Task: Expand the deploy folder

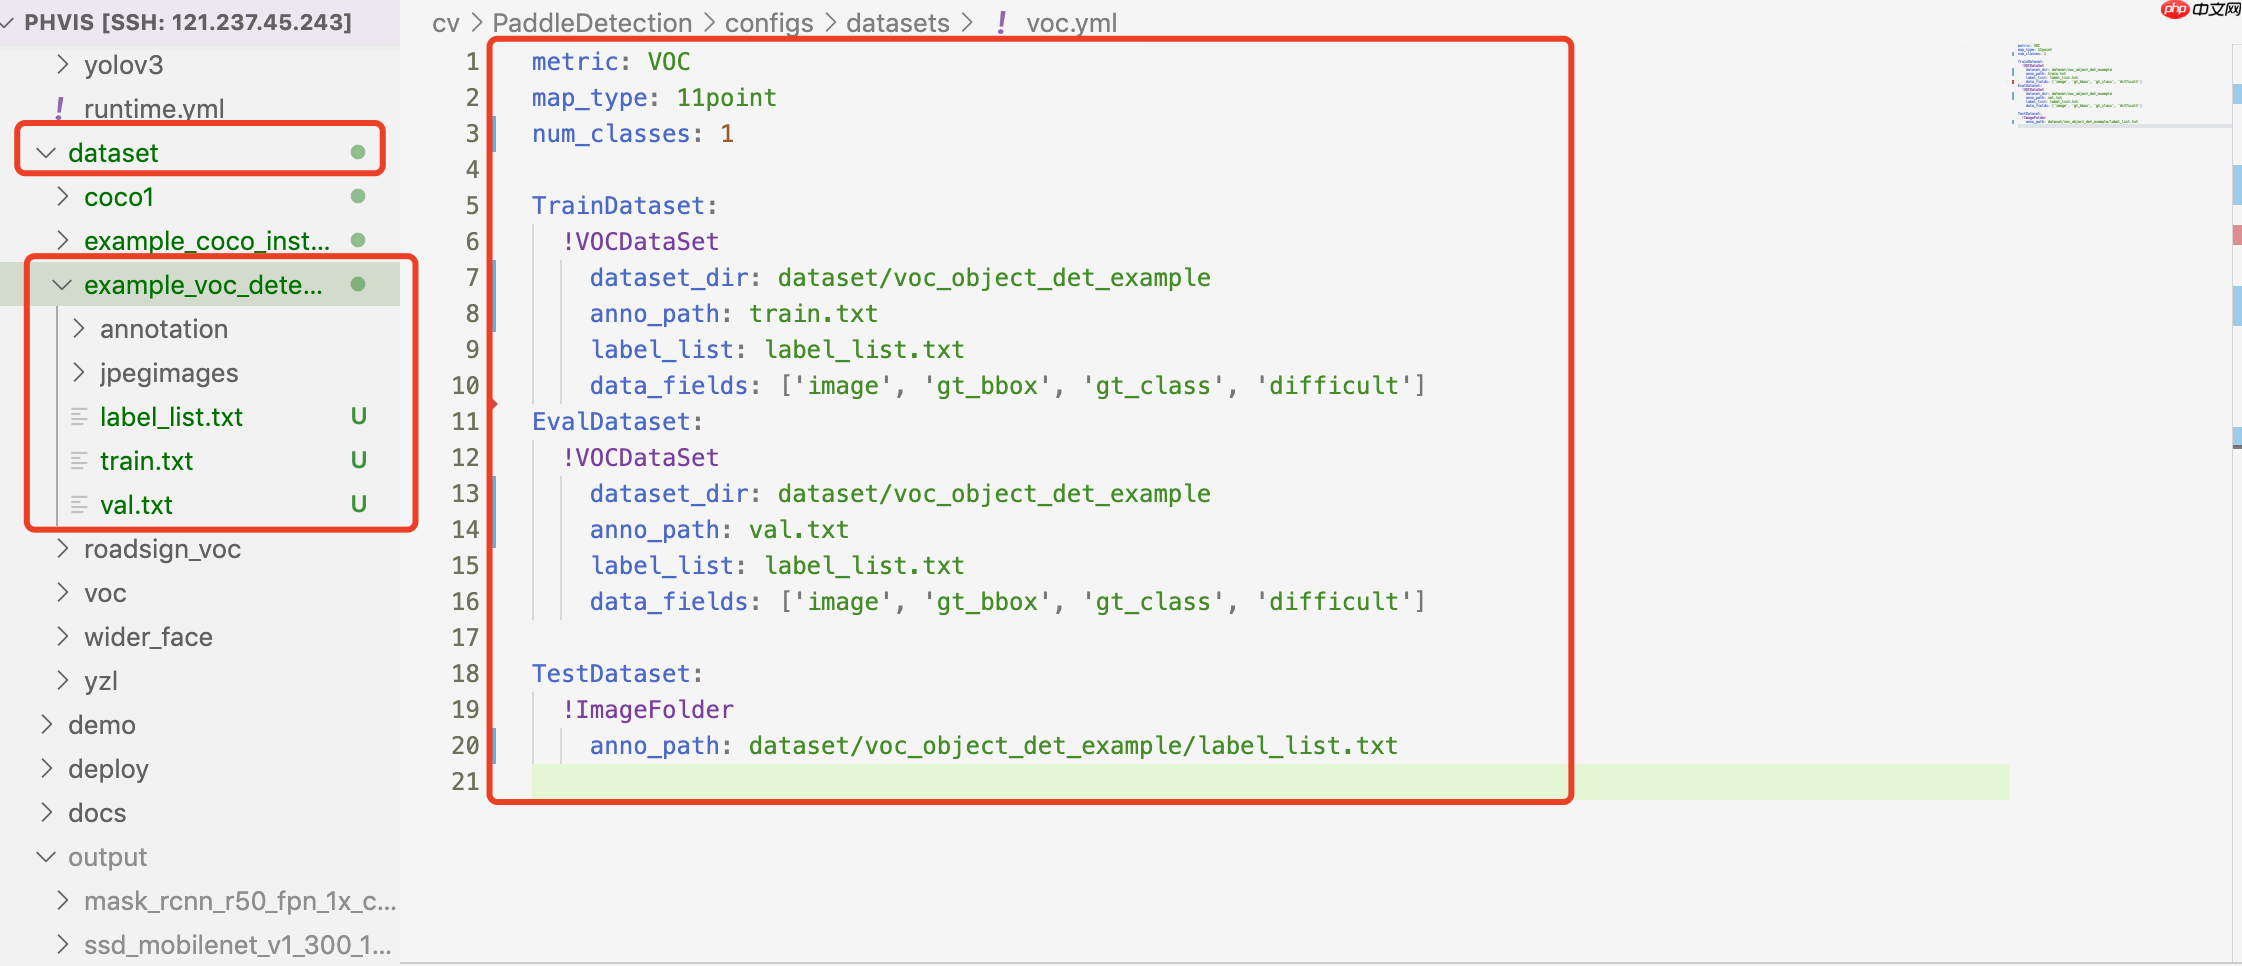Action: coord(46,769)
